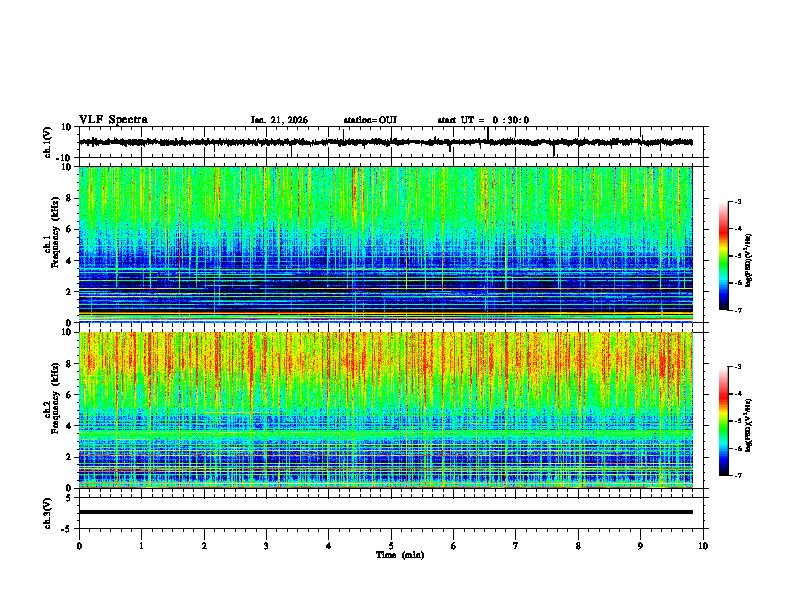Click inside the ch.2 spectrogram panel
Image resolution: width=792 pixels, height=612 pixels.
click(x=386, y=410)
